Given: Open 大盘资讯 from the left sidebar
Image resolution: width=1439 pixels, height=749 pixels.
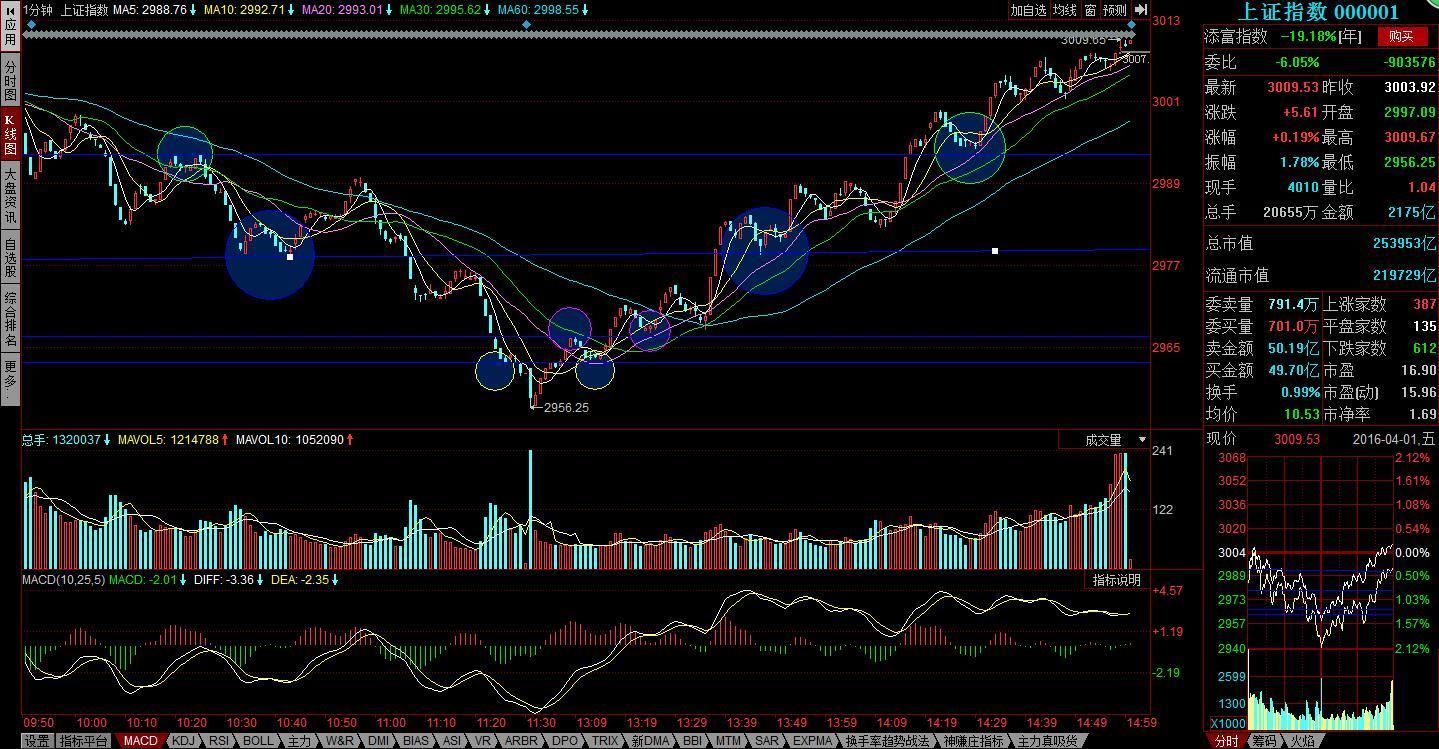Looking at the screenshot, I should click(x=10, y=195).
